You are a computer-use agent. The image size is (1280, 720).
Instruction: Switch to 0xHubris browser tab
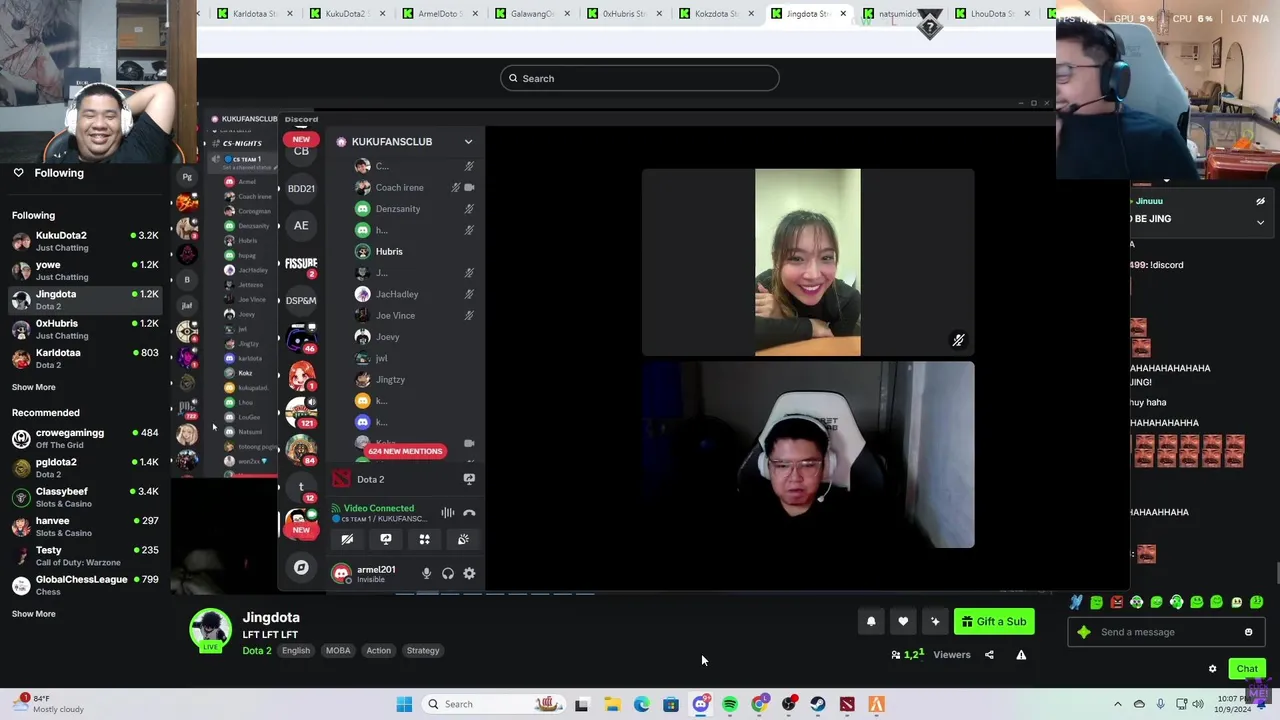(624, 14)
